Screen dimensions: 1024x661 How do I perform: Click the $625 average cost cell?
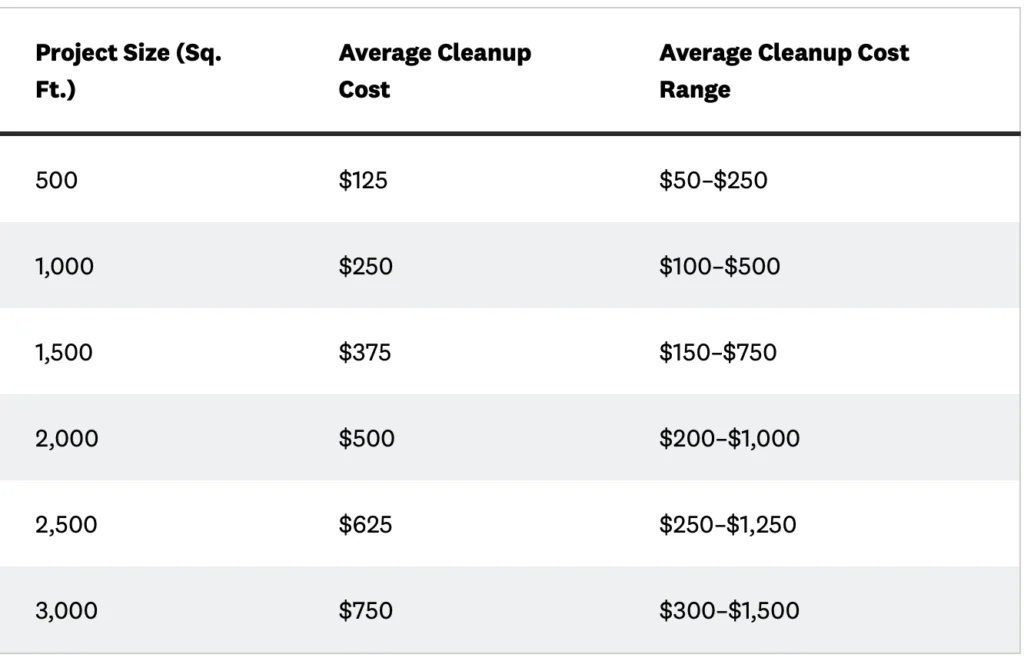coord(365,525)
